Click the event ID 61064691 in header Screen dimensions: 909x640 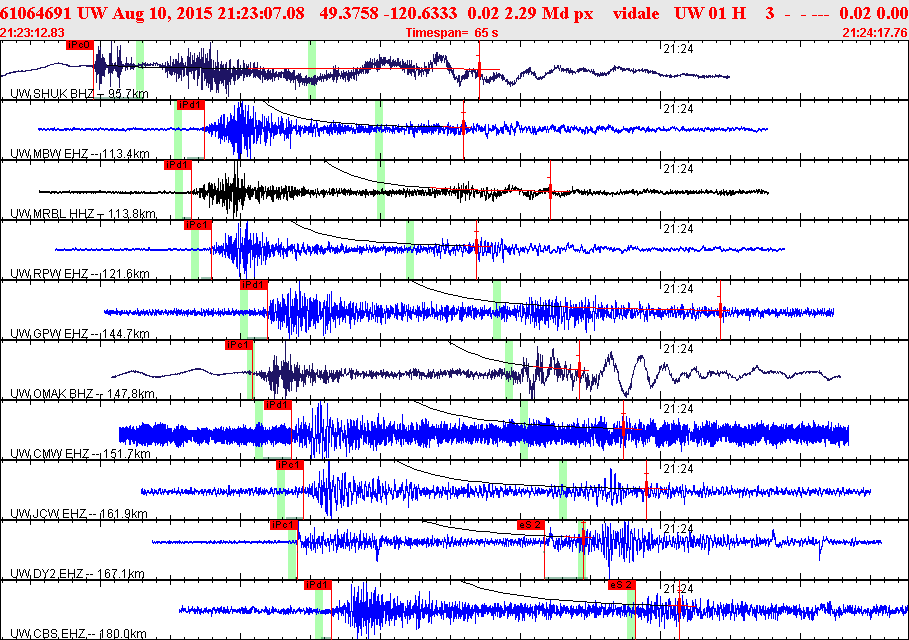click(36, 13)
